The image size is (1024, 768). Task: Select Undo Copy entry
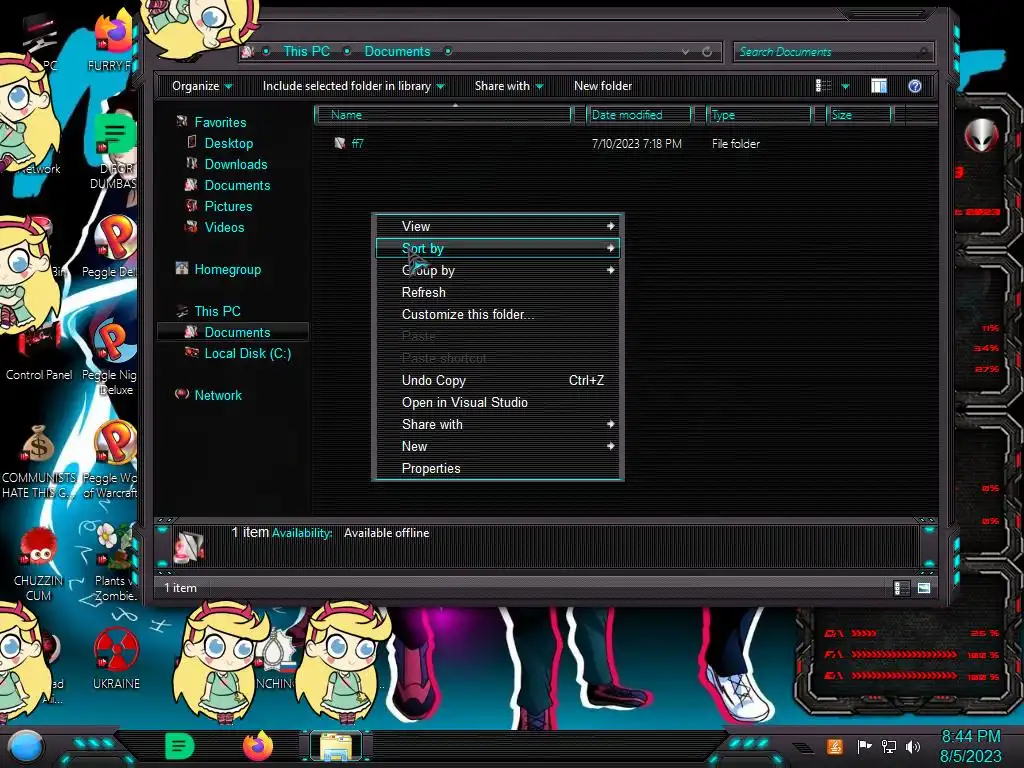tap(498, 380)
